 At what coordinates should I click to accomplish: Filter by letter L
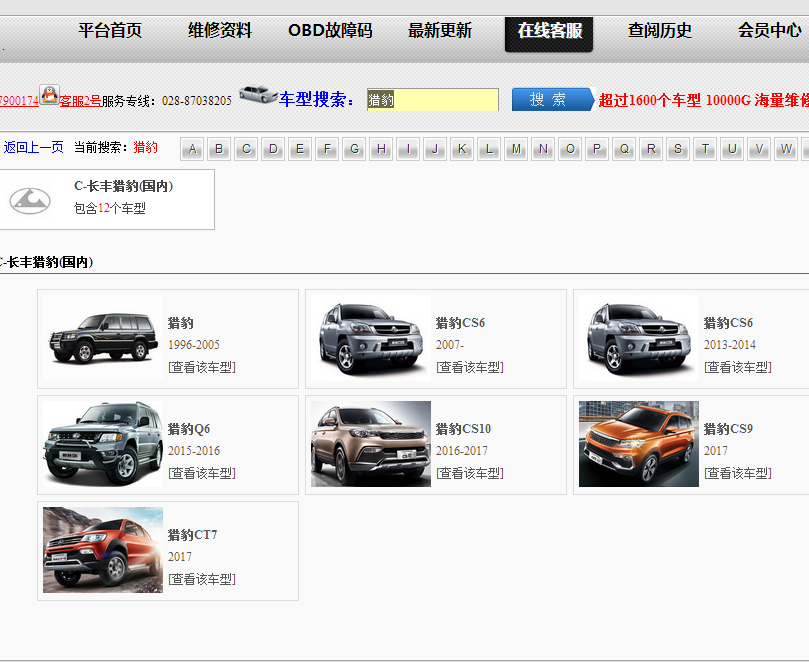489,149
